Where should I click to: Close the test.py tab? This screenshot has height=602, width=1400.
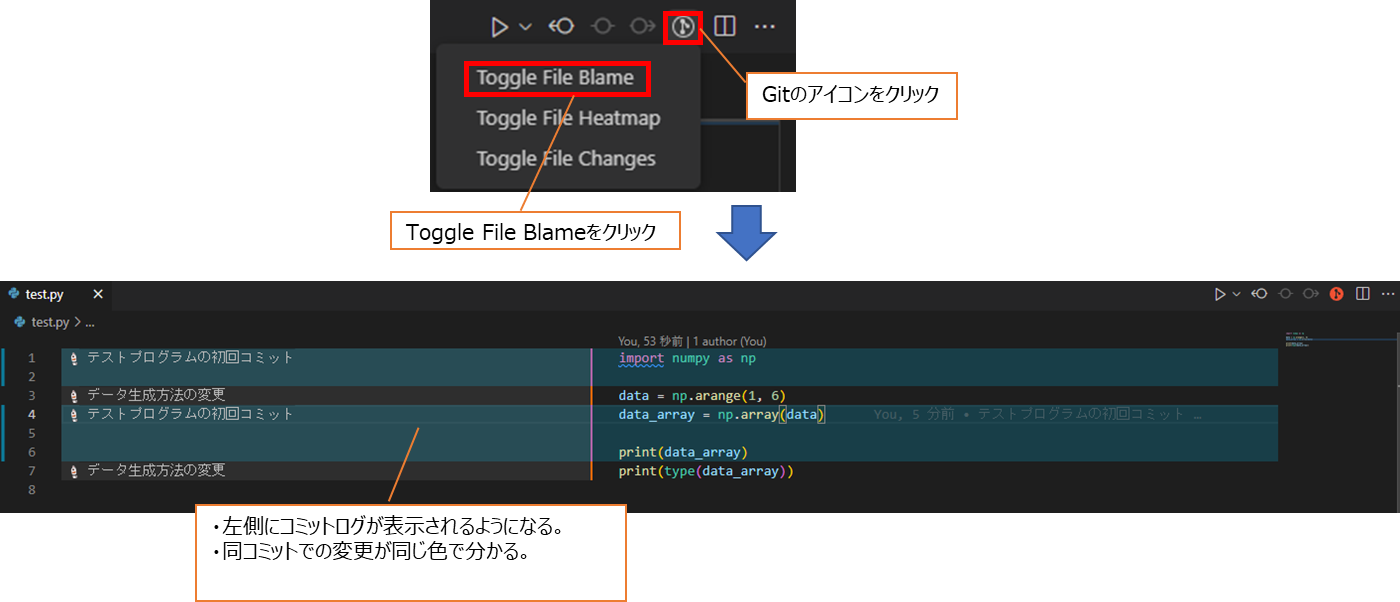(x=97, y=293)
